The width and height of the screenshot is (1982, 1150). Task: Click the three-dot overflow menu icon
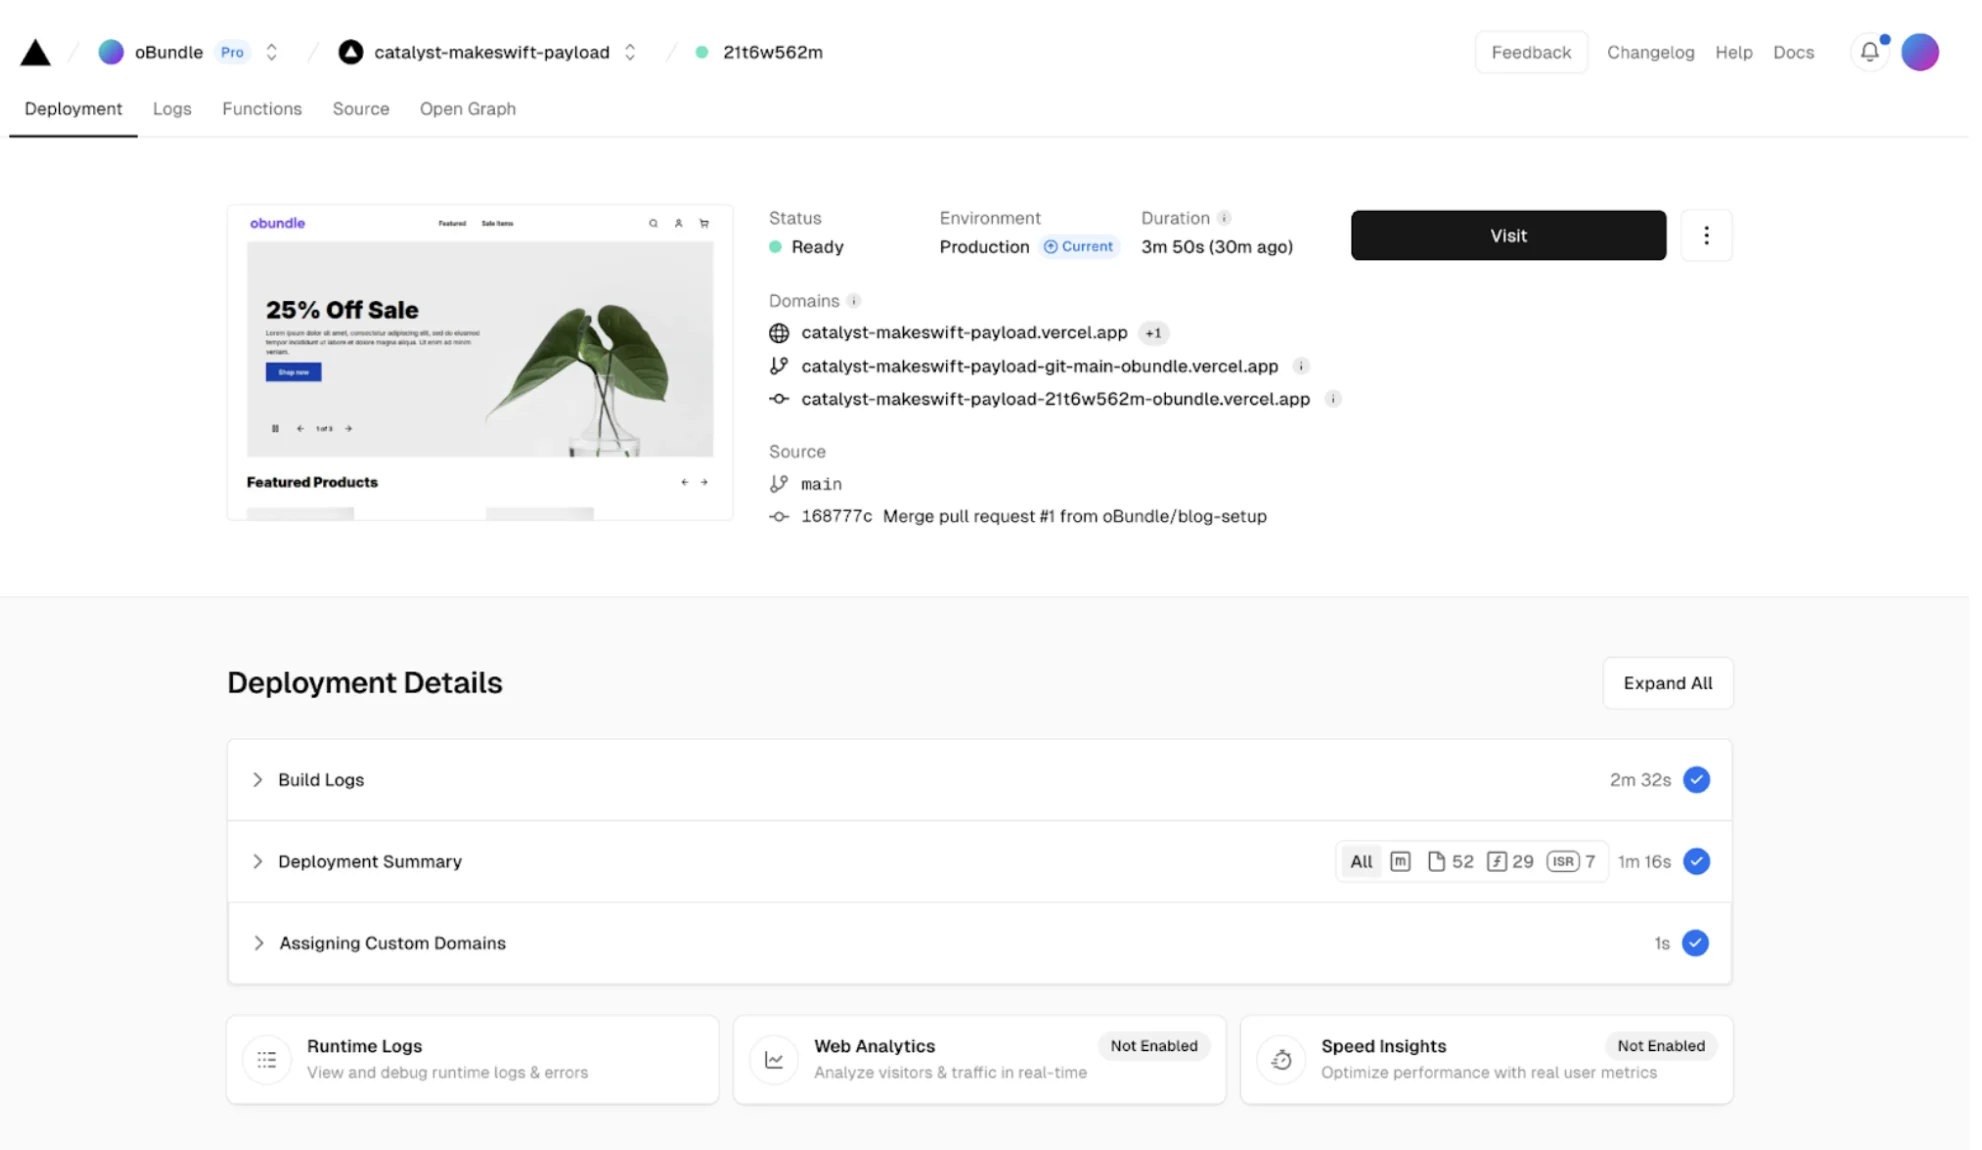click(x=1706, y=234)
